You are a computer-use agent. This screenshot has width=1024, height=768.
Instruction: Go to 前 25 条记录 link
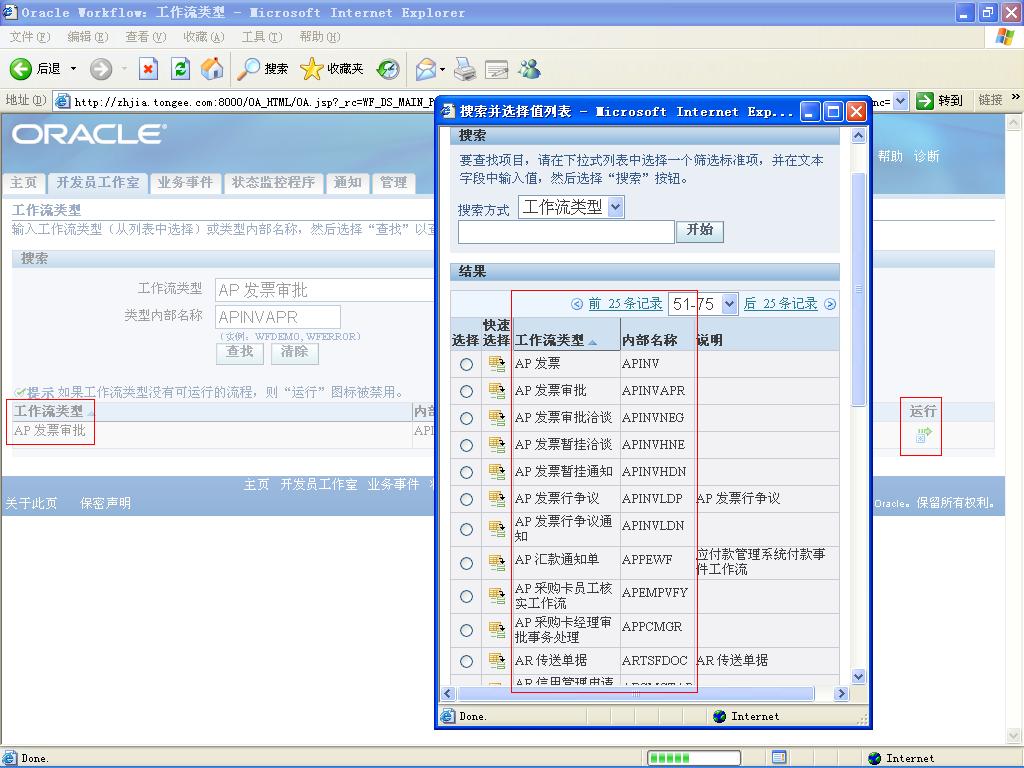pyautogui.click(x=625, y=304)
